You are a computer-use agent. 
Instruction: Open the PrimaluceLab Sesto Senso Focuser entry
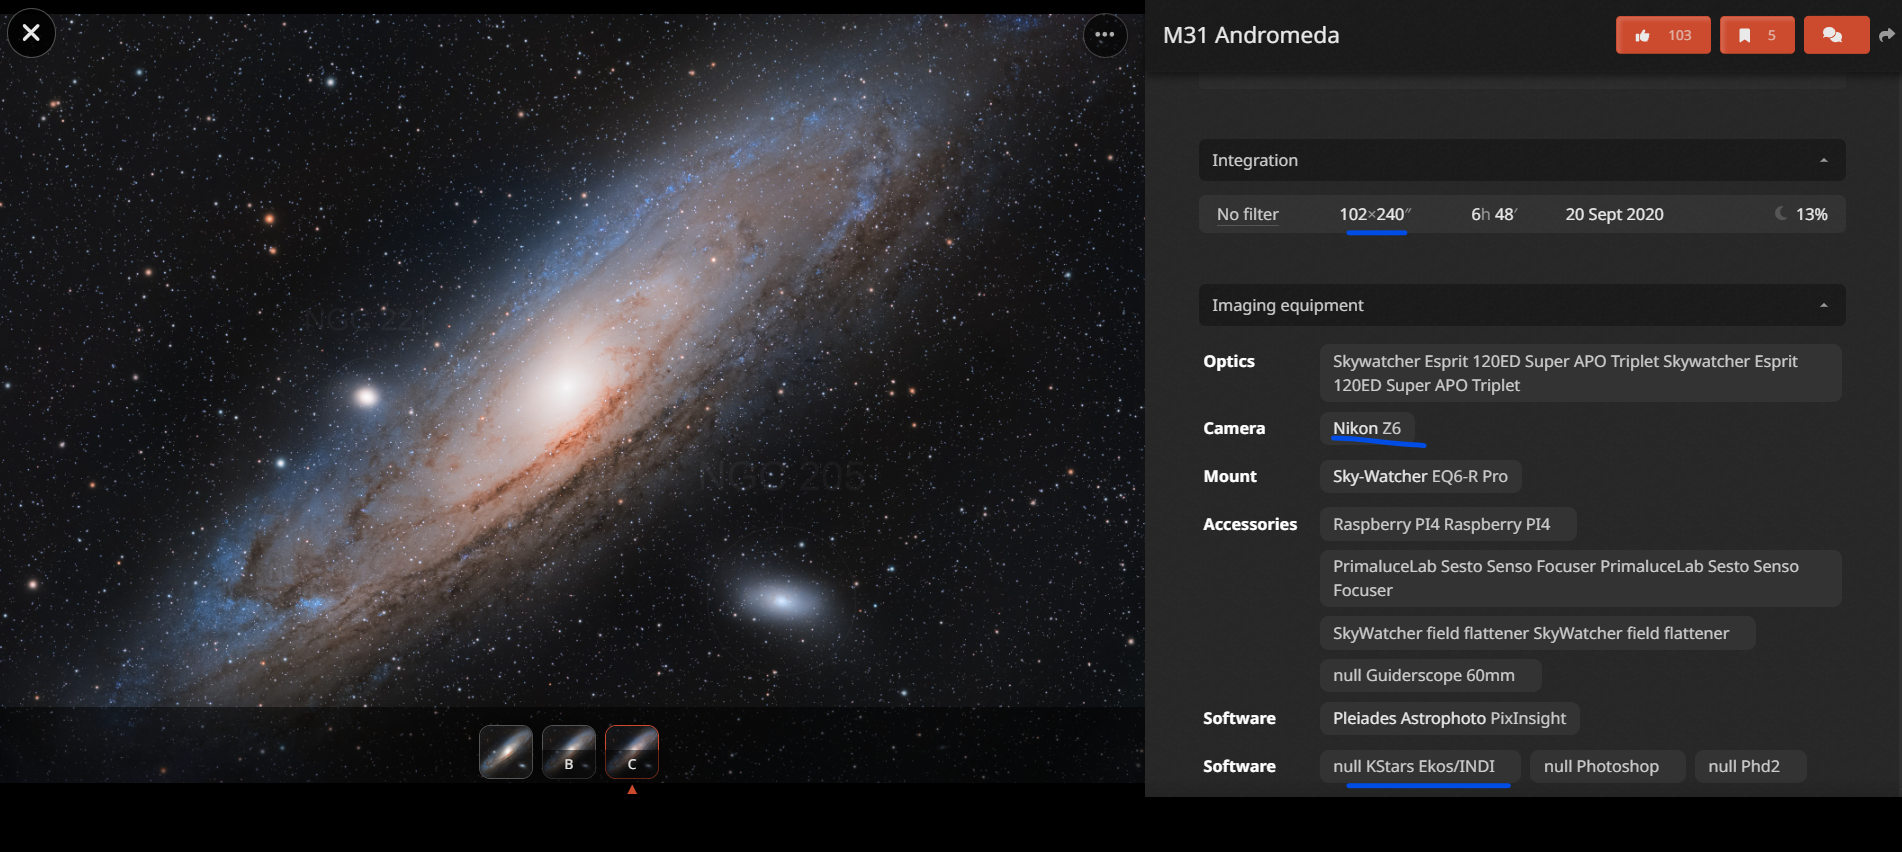point(1580,578)
